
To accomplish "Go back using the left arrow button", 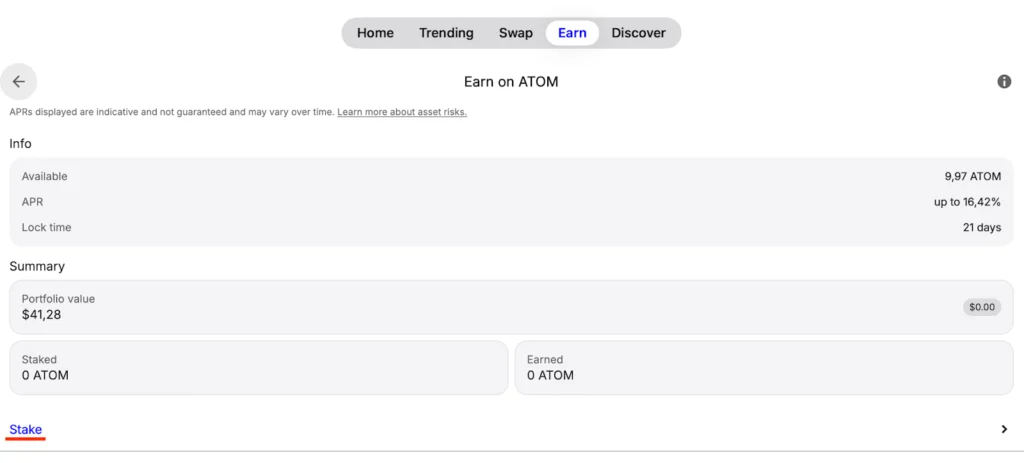I will pos(19,82).
